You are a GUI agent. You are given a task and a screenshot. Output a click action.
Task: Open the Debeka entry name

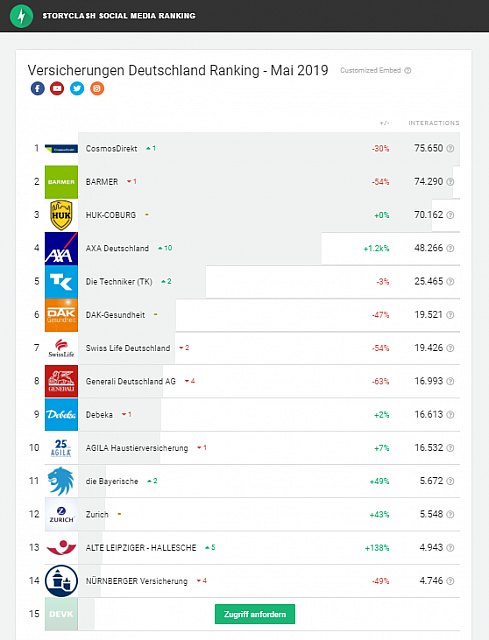[x=99, y=415]
